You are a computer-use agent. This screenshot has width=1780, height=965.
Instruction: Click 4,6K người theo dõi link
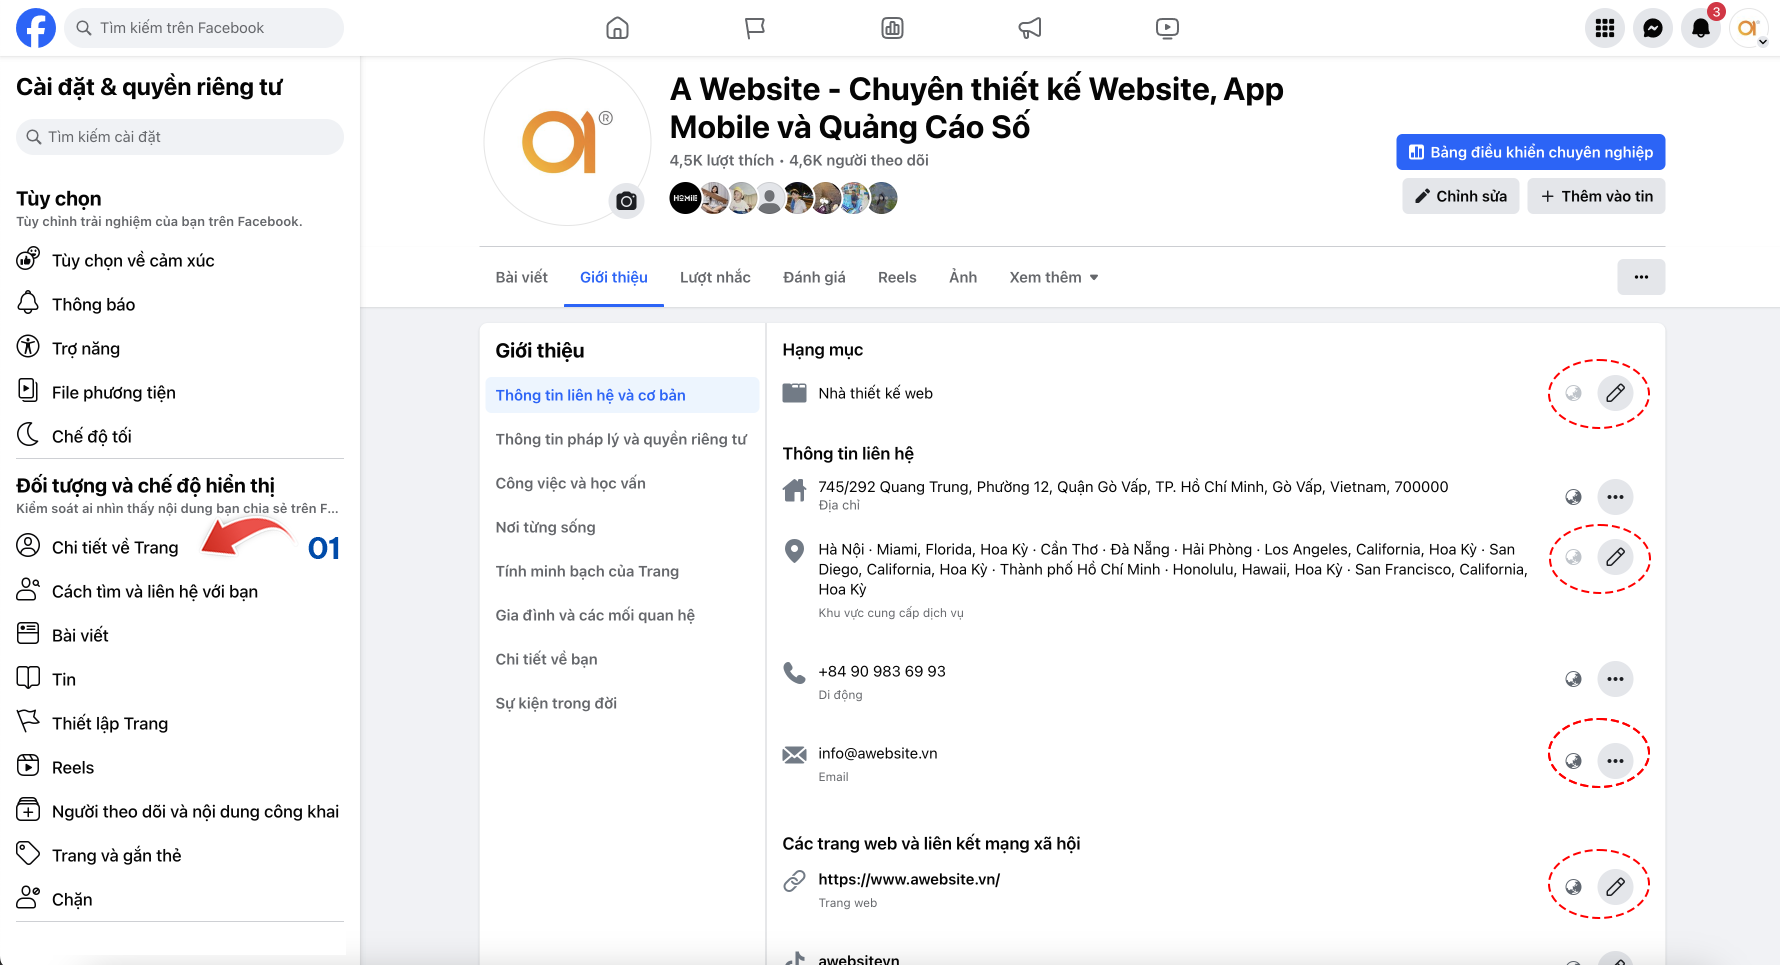pos(859,160)
